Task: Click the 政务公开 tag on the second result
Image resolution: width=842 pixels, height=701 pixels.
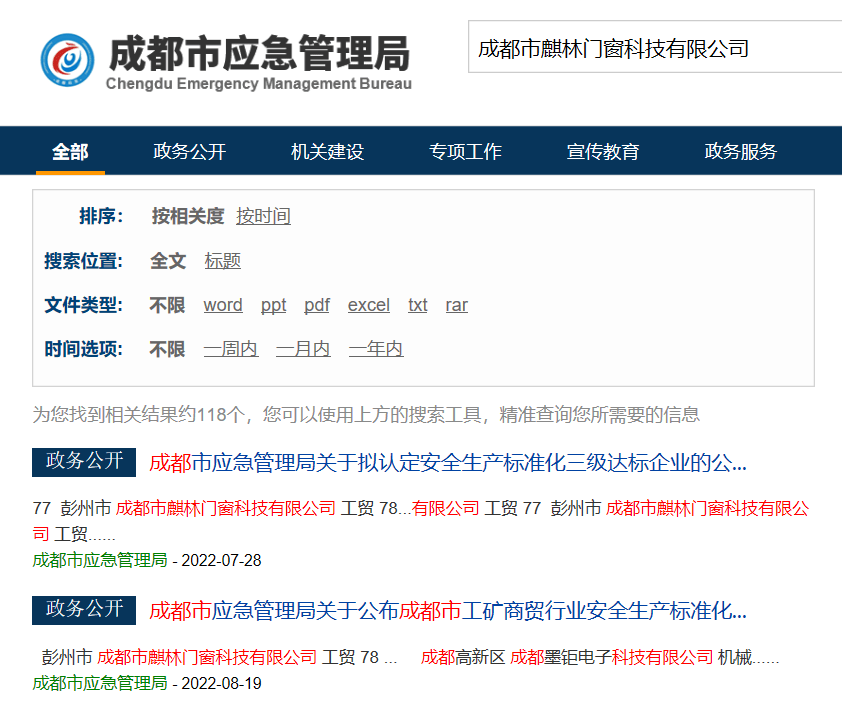Action: [x=84, y=610]
